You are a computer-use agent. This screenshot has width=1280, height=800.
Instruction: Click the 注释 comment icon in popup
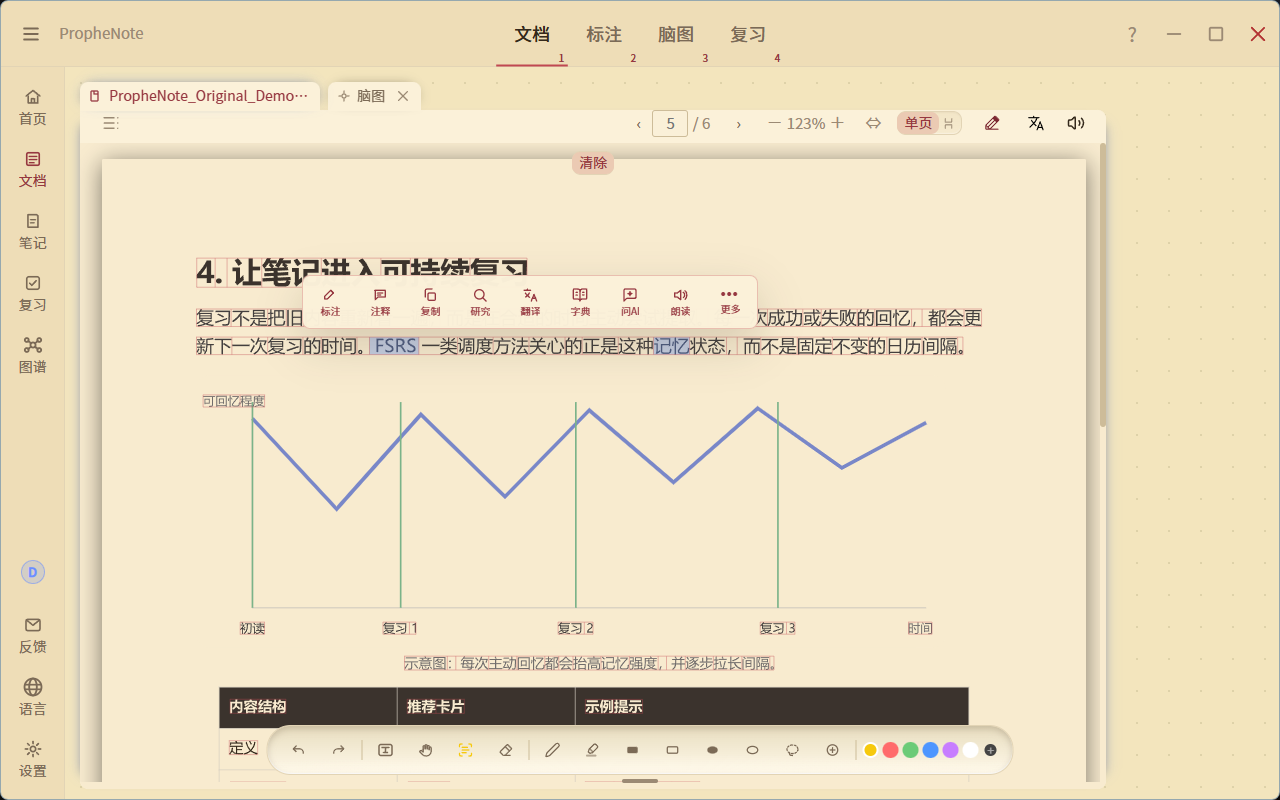(x=380, y=302)
